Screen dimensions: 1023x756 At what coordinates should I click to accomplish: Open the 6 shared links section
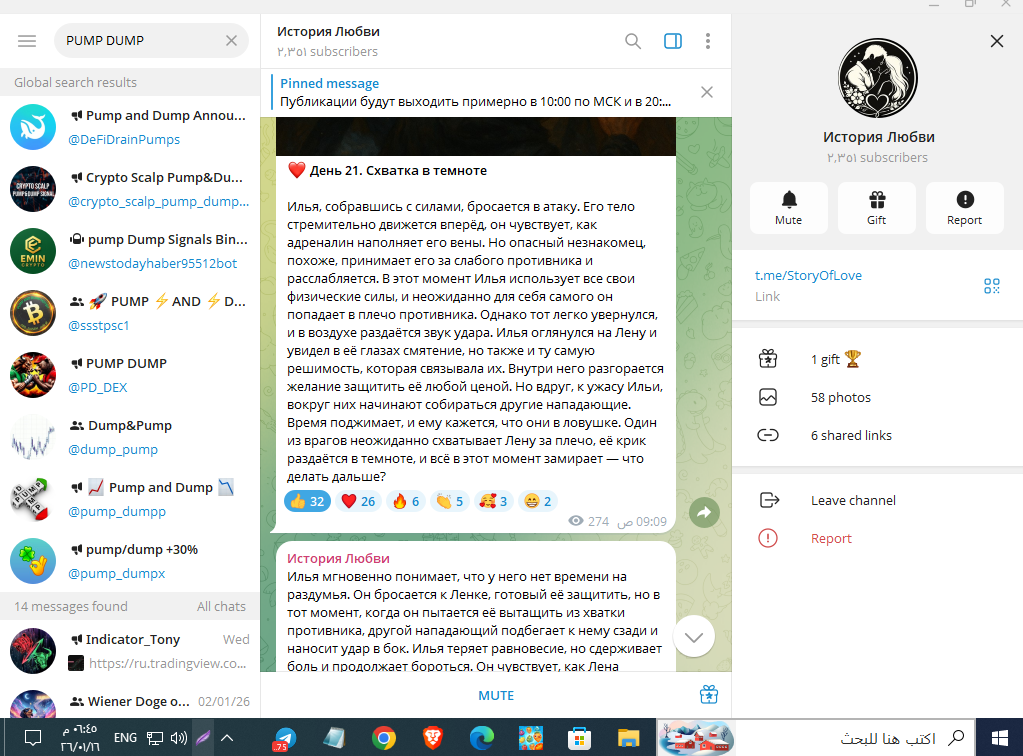click(x=878, y=435)
